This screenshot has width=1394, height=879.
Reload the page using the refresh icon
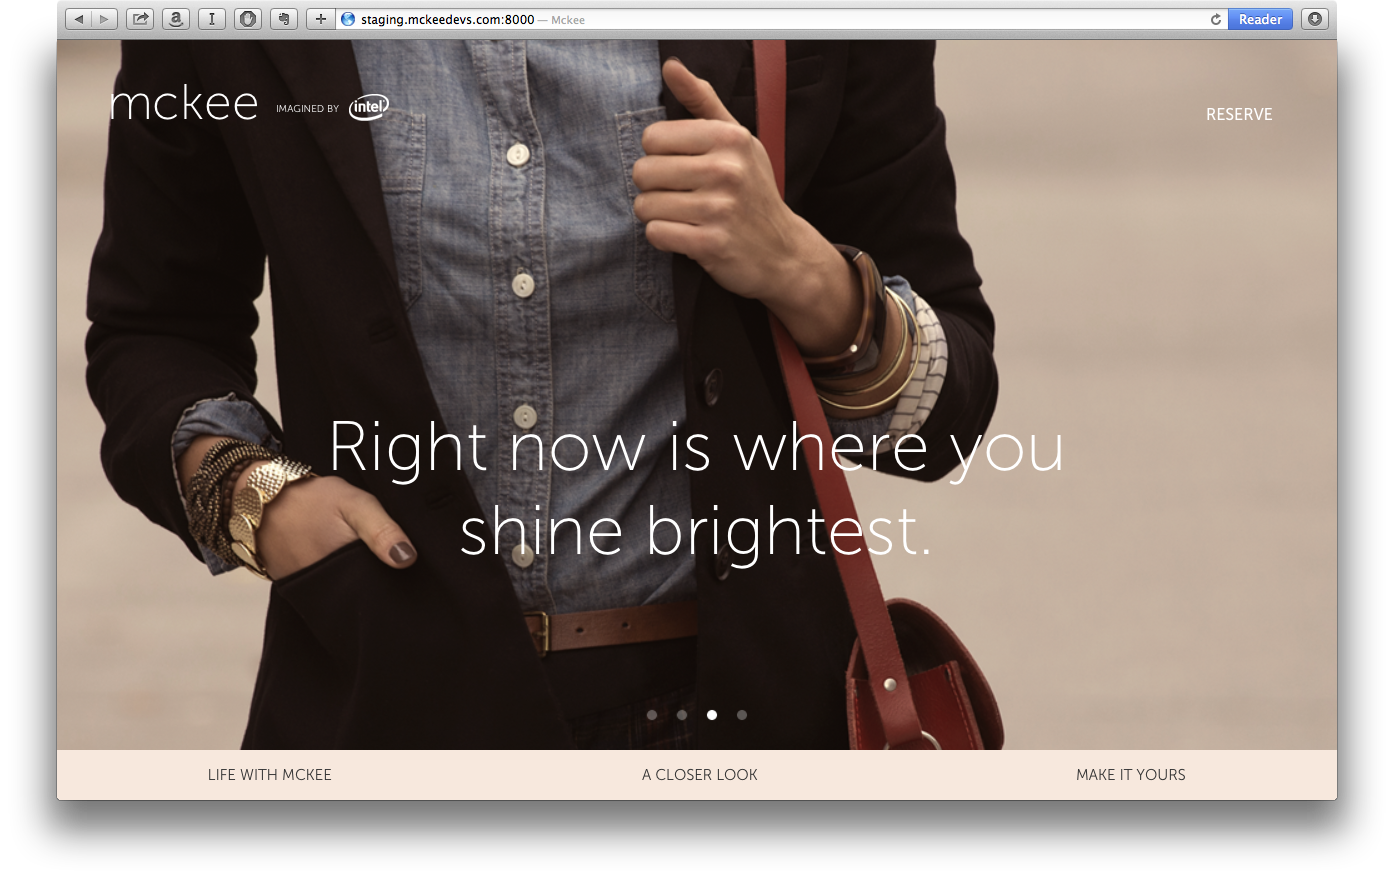point(1216,18)
